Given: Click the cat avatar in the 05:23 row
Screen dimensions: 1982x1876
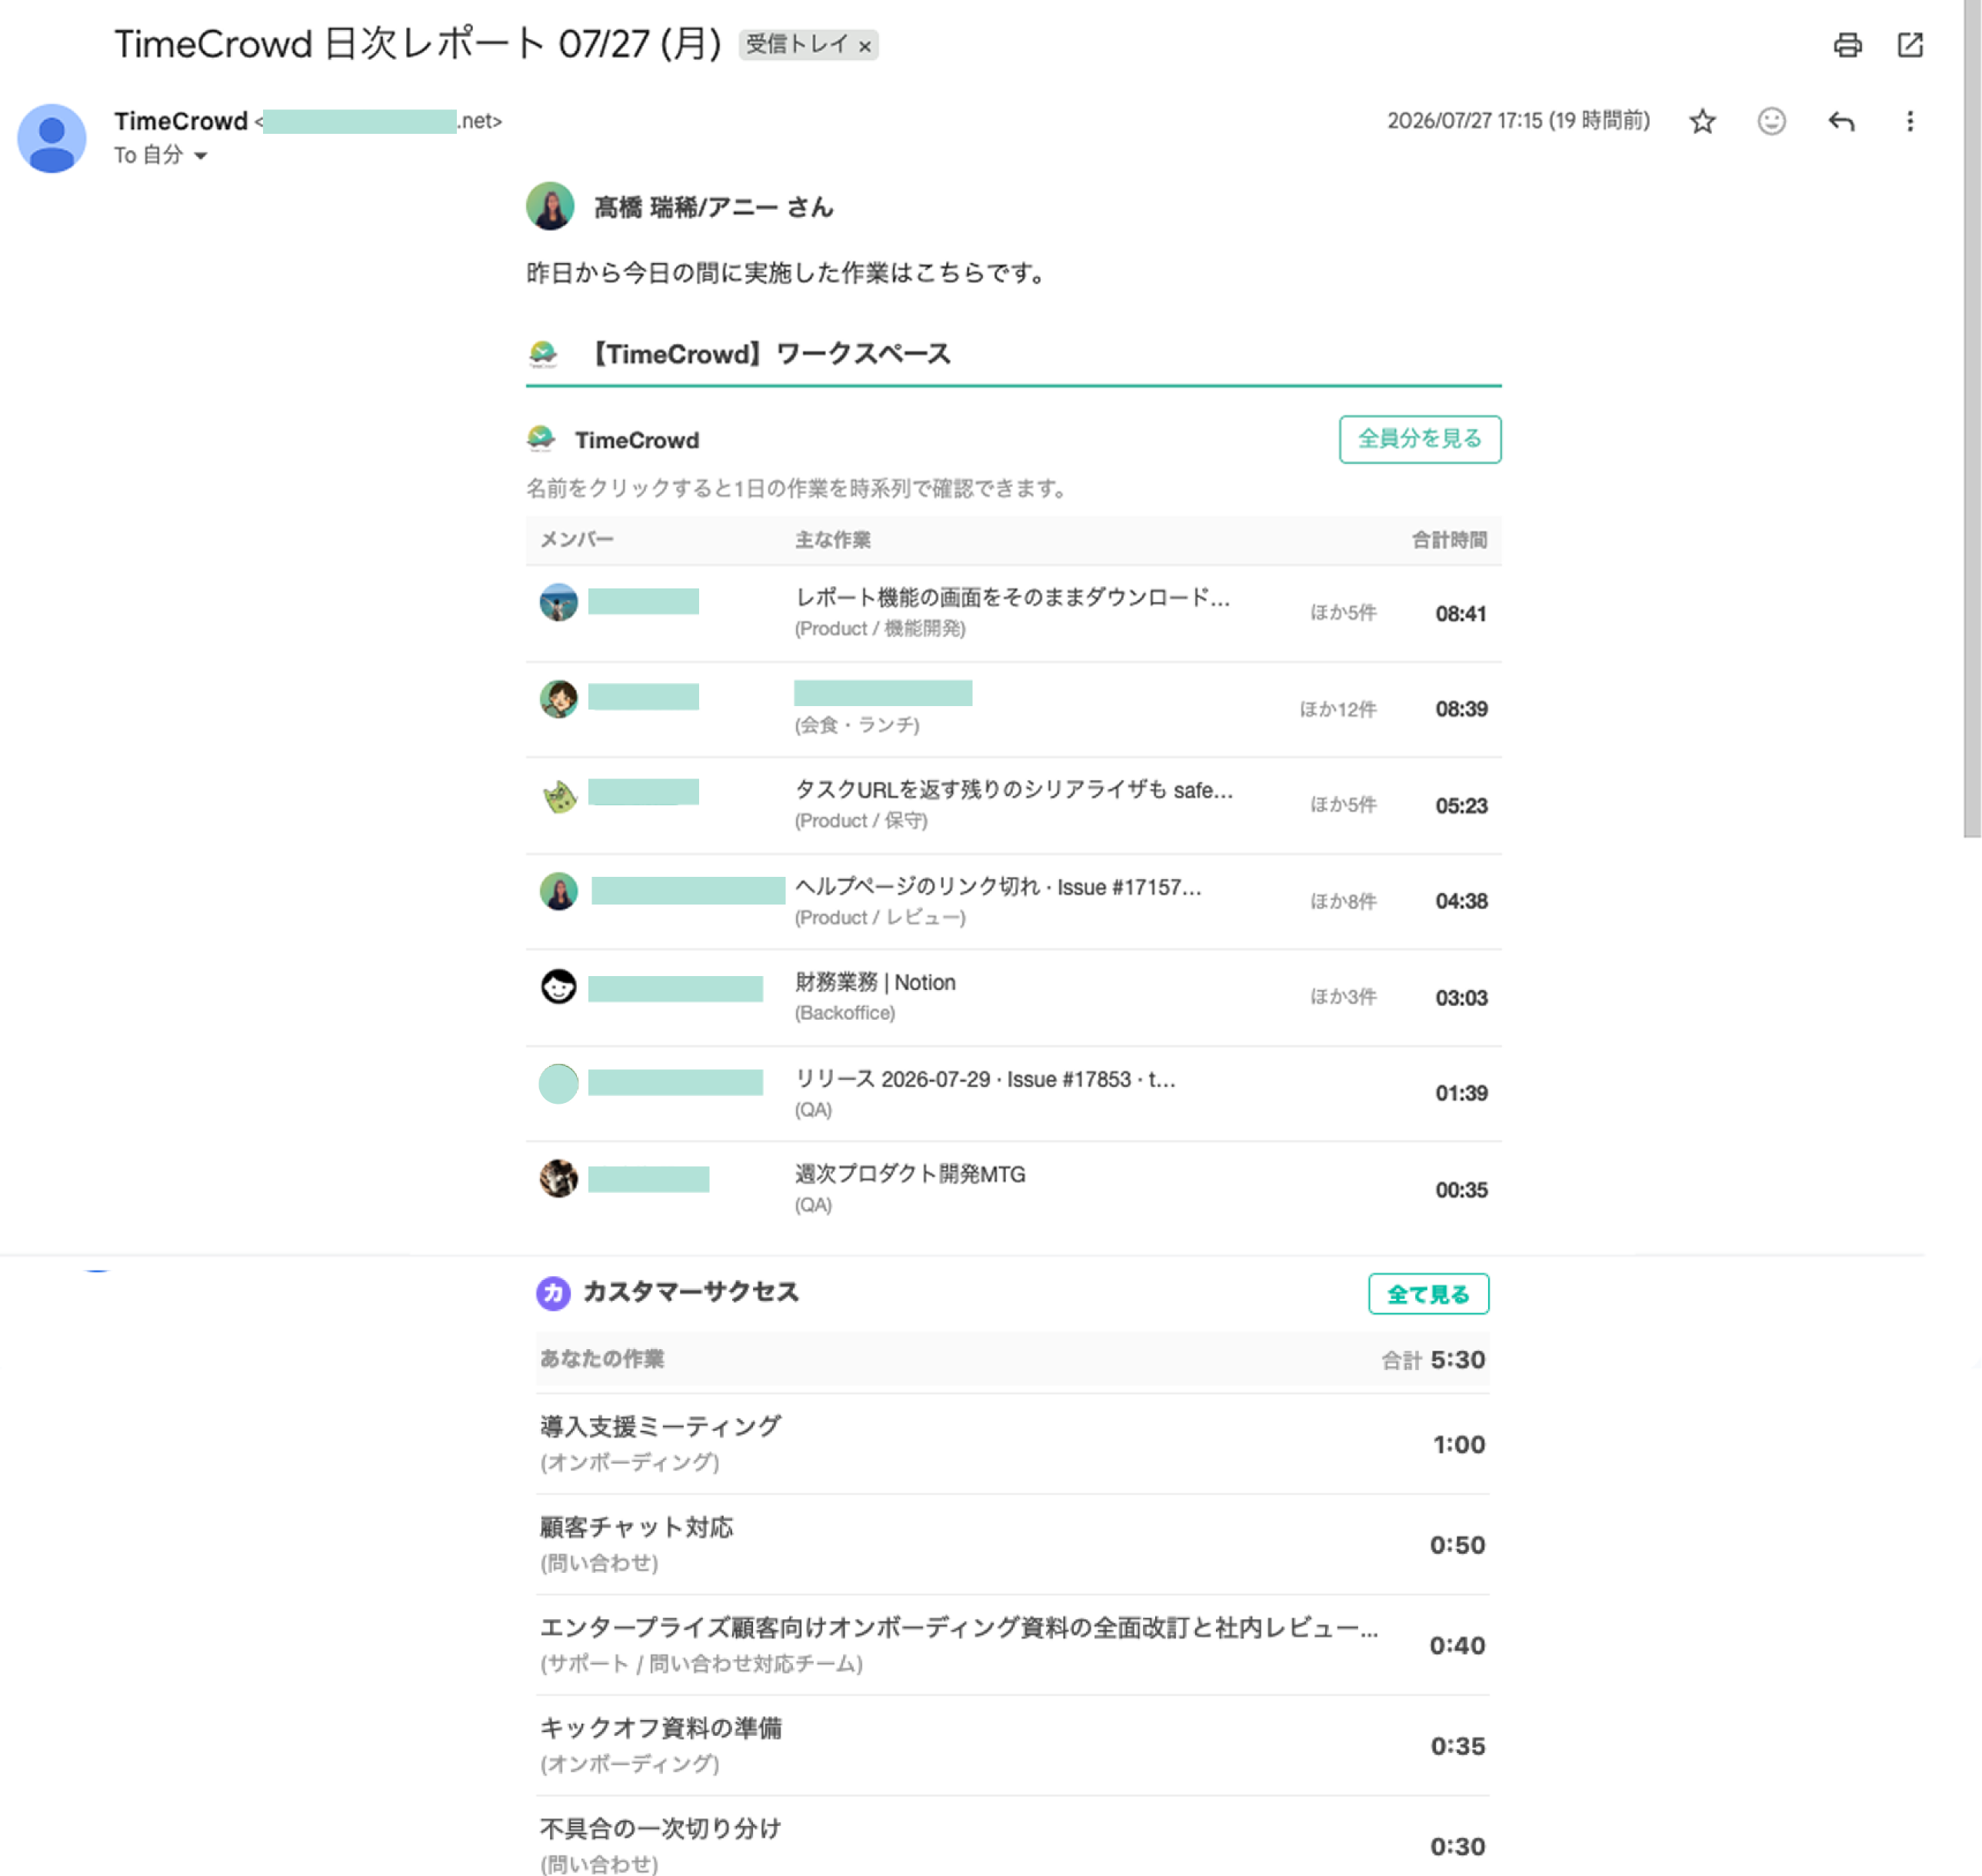Looking at the screenshot, I should click(559, 796).
